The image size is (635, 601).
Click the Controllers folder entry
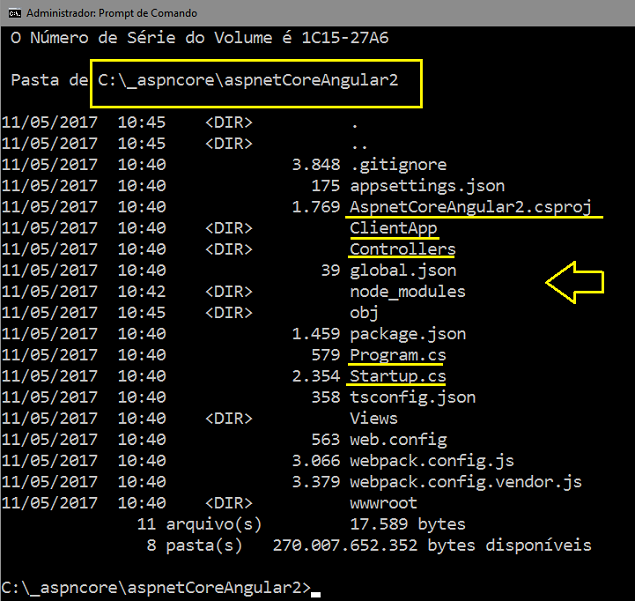[x=403, y=249]
